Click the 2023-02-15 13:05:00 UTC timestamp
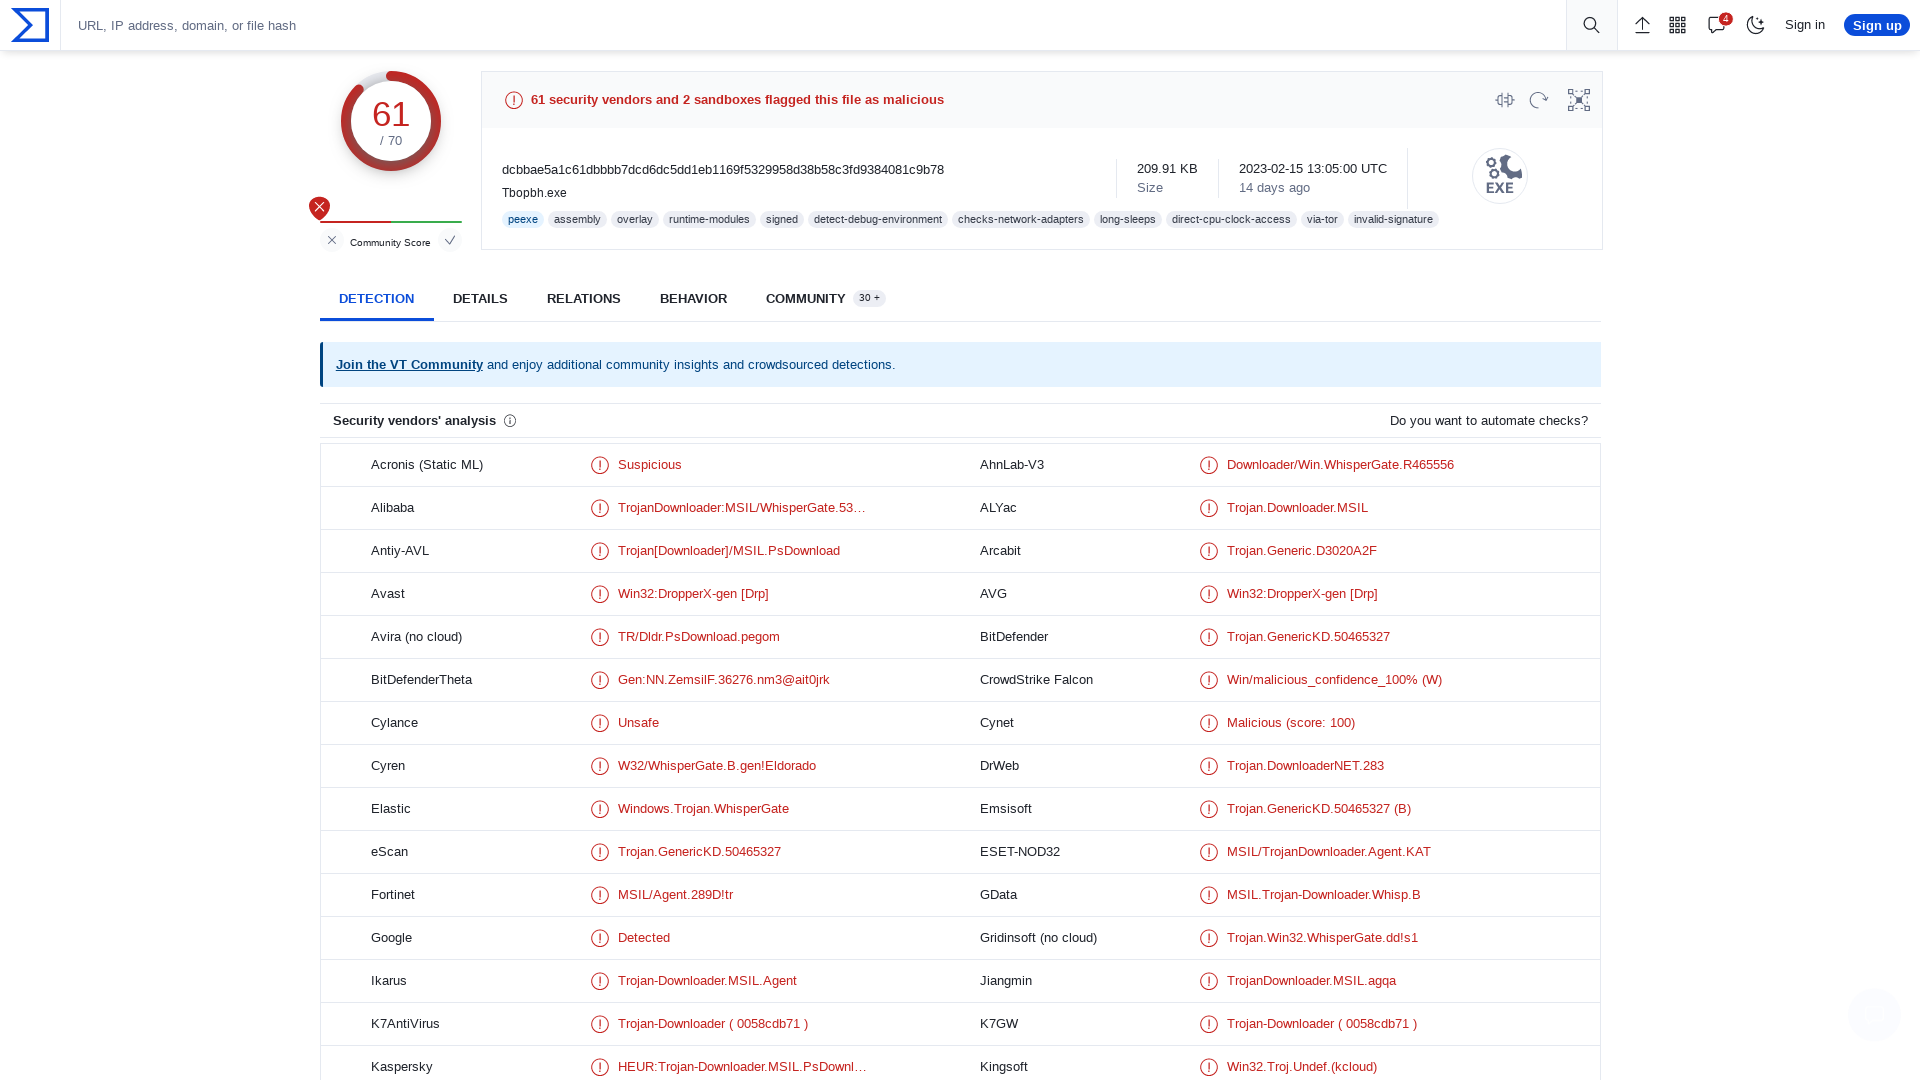 pos(1313,169)
